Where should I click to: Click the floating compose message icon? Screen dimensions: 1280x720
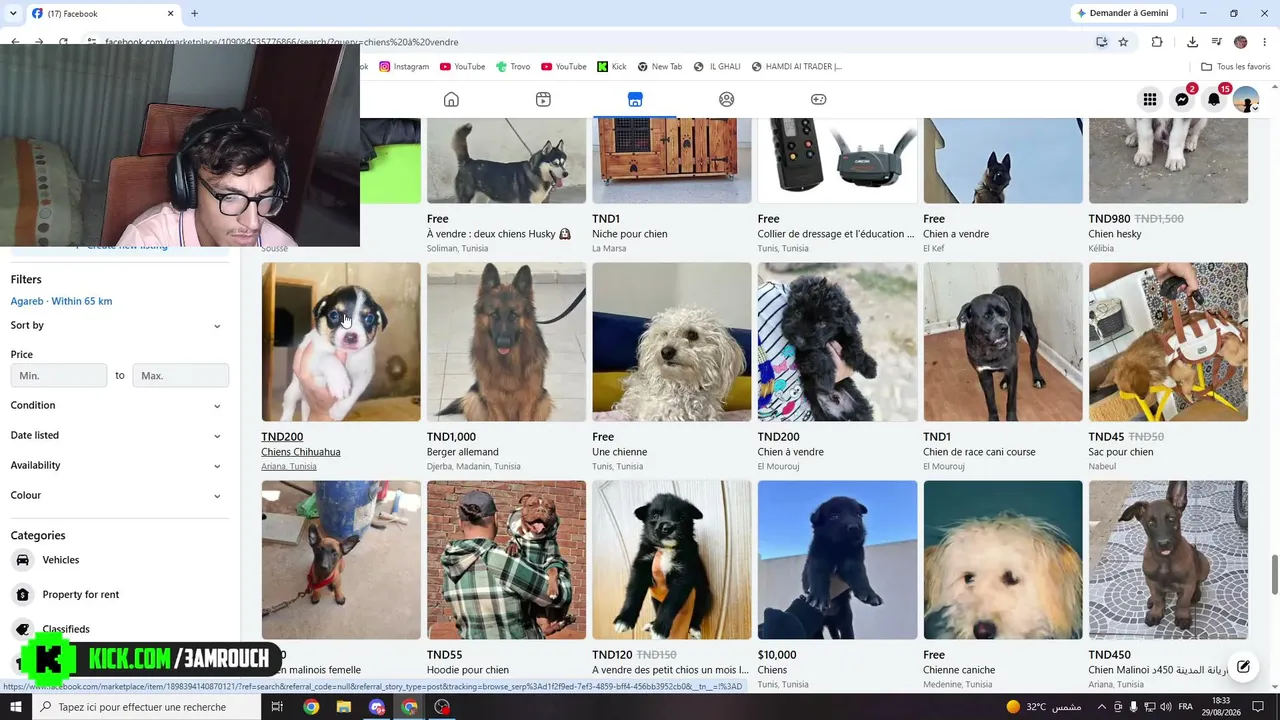click(1243, 667)
